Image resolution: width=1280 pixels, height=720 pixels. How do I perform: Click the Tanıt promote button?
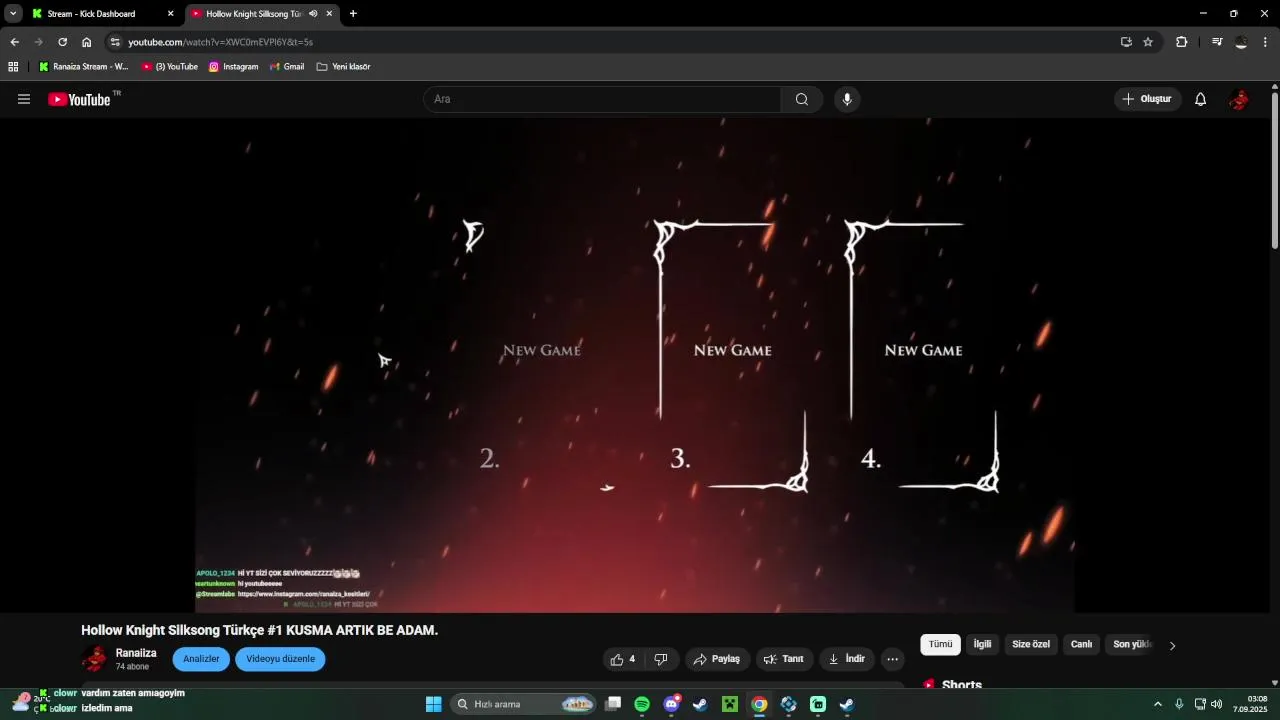[784, 659]
